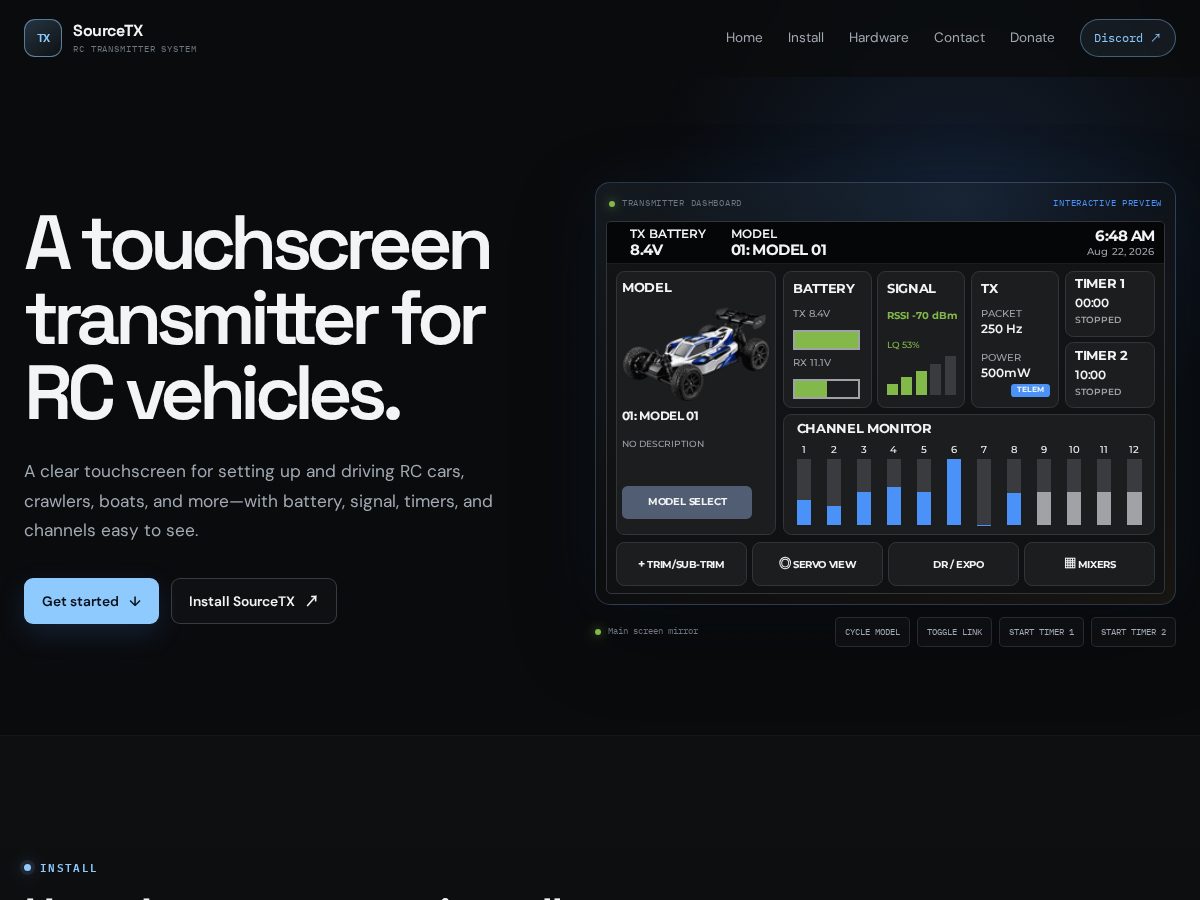The height and width of the screenshot is (900, 1200).
Task: Click the INTERACTIVE PREVIEW label
Action: coord(1107,203)
